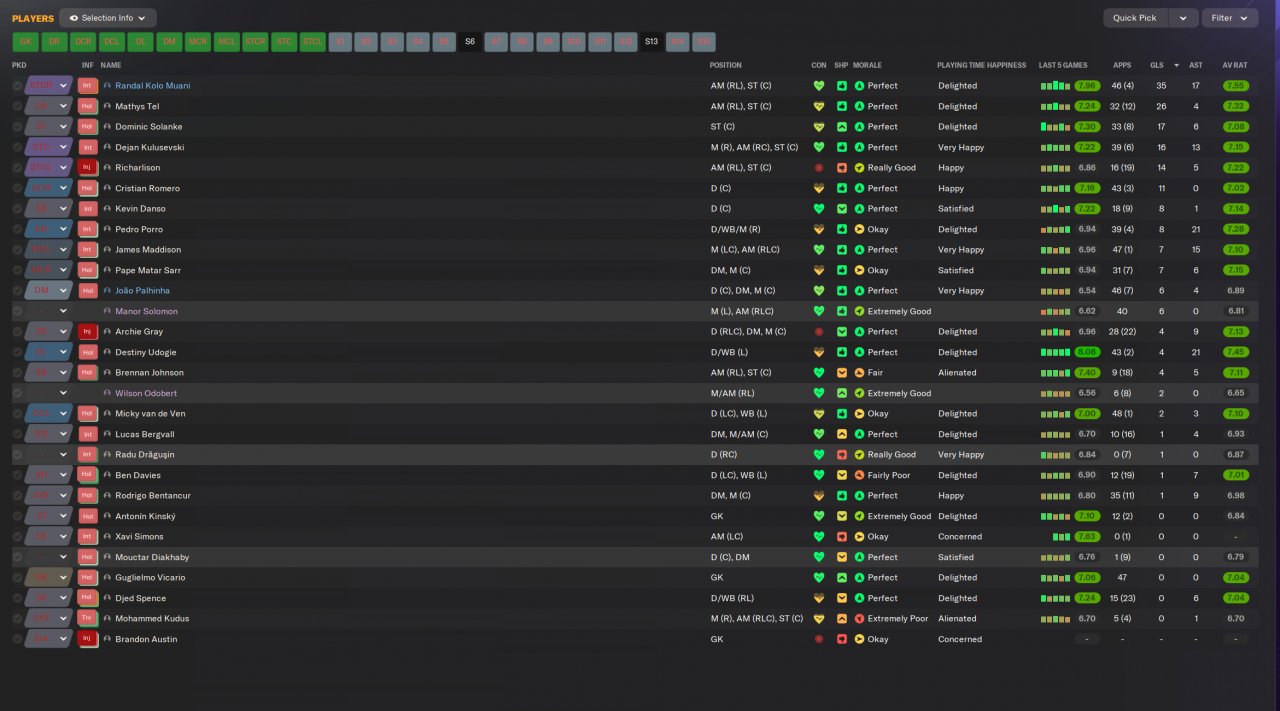
Task: Click the Int info badge for Randal Kolo Muani
Action: coord(88,86)
